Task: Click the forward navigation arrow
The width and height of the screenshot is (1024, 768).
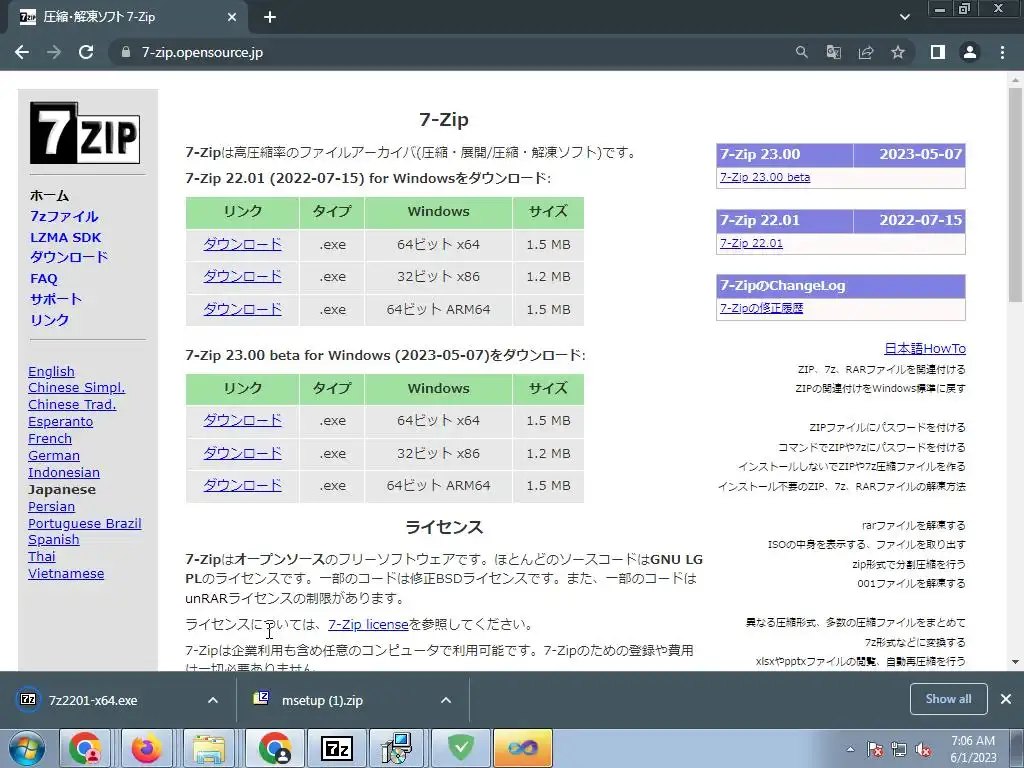Action: pyautogui.click(x=54, y=52)
